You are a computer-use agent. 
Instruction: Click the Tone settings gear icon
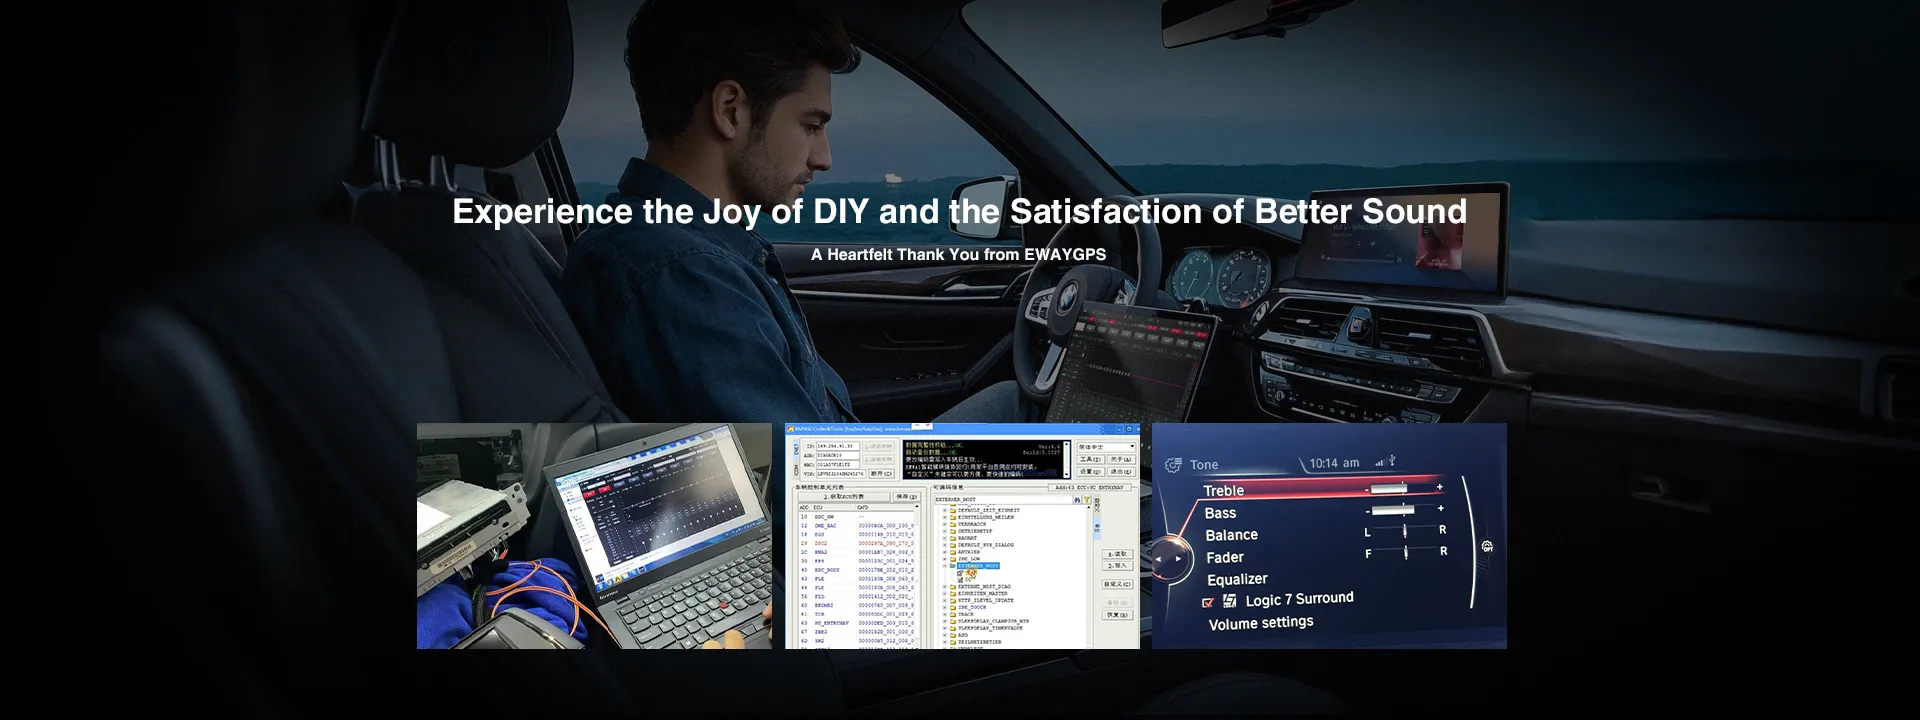point(1173,465)
